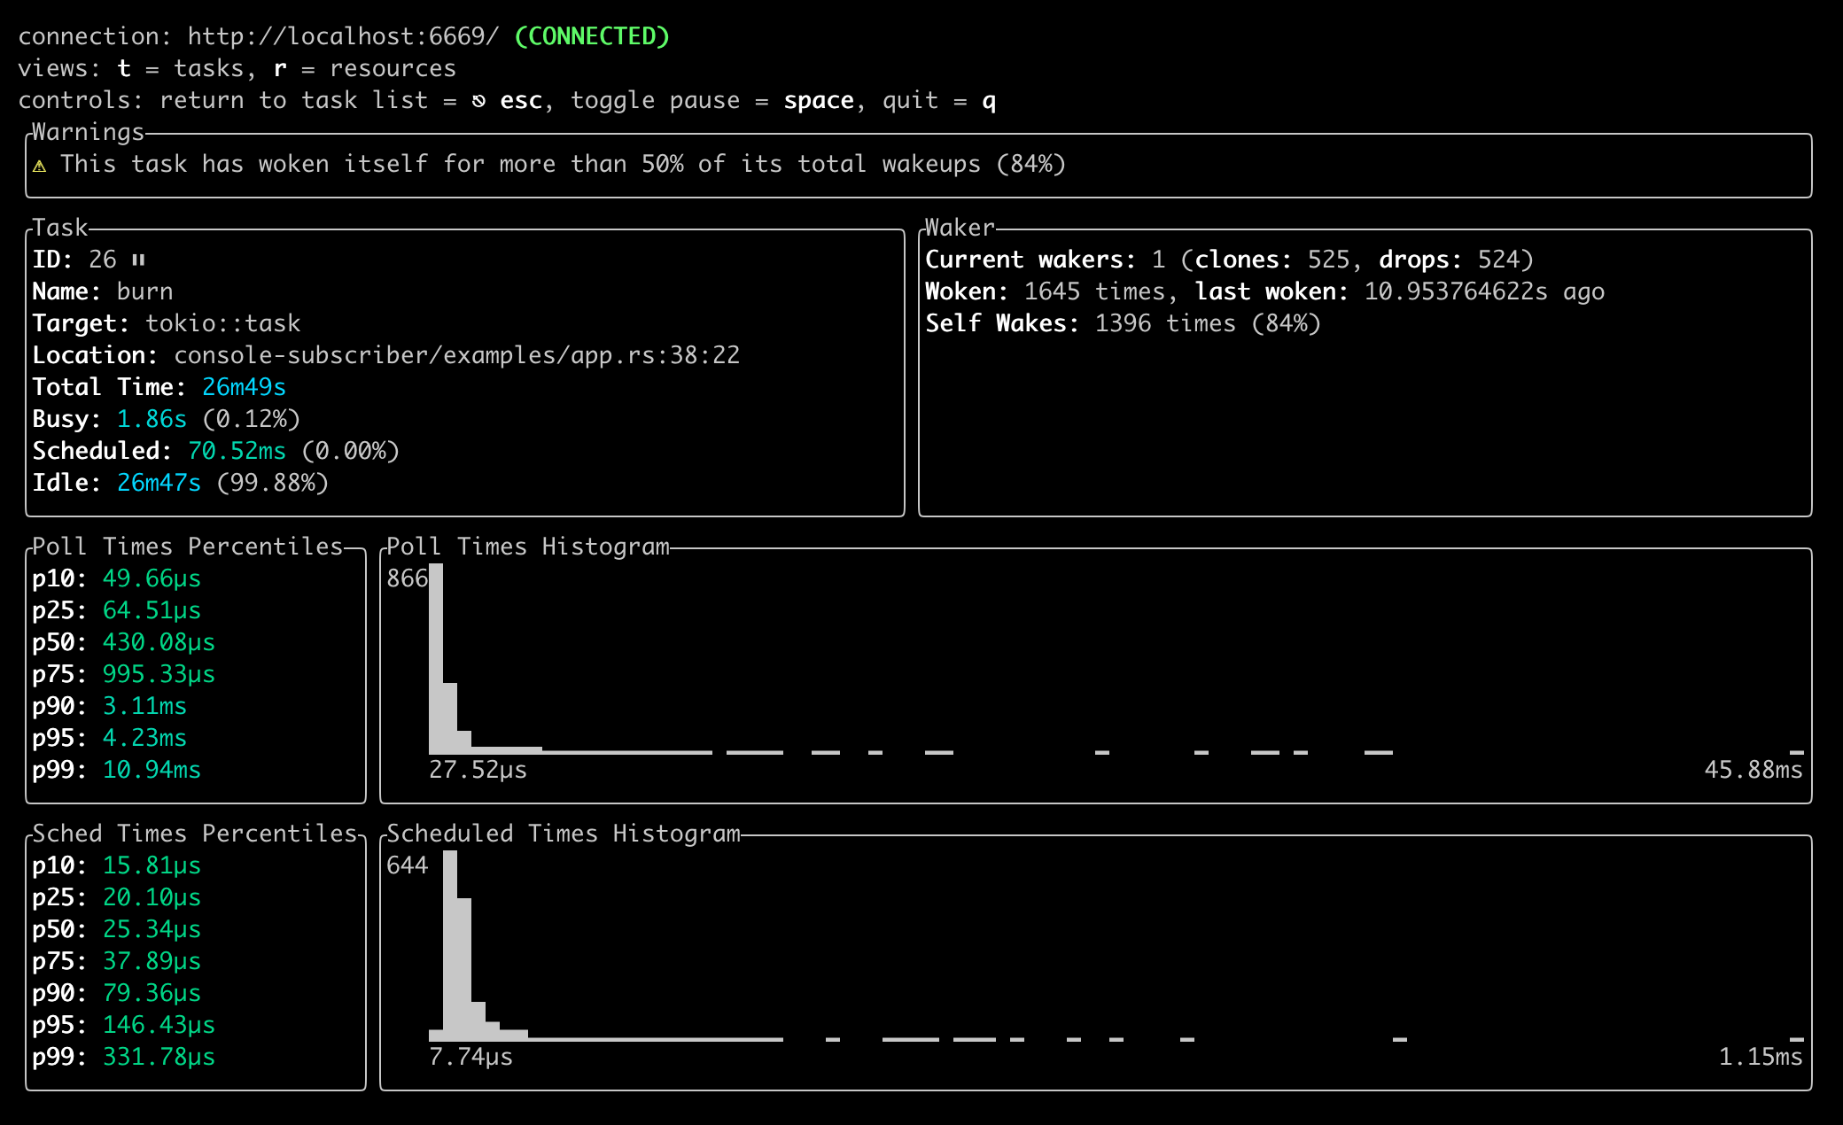Click the yellow warning triangle icon
The image size is (1843, 1125).
coord(39,165)
